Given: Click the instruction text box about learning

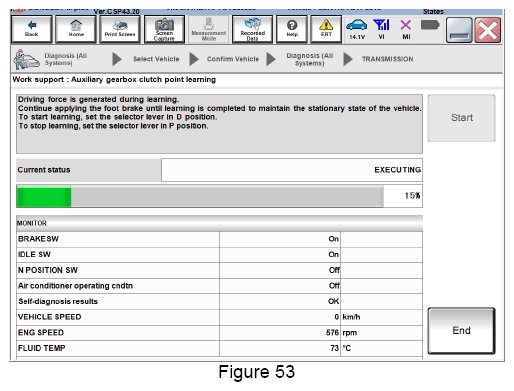Looking at the screenshot, I should pyautogui.click(x=219, y=124).
